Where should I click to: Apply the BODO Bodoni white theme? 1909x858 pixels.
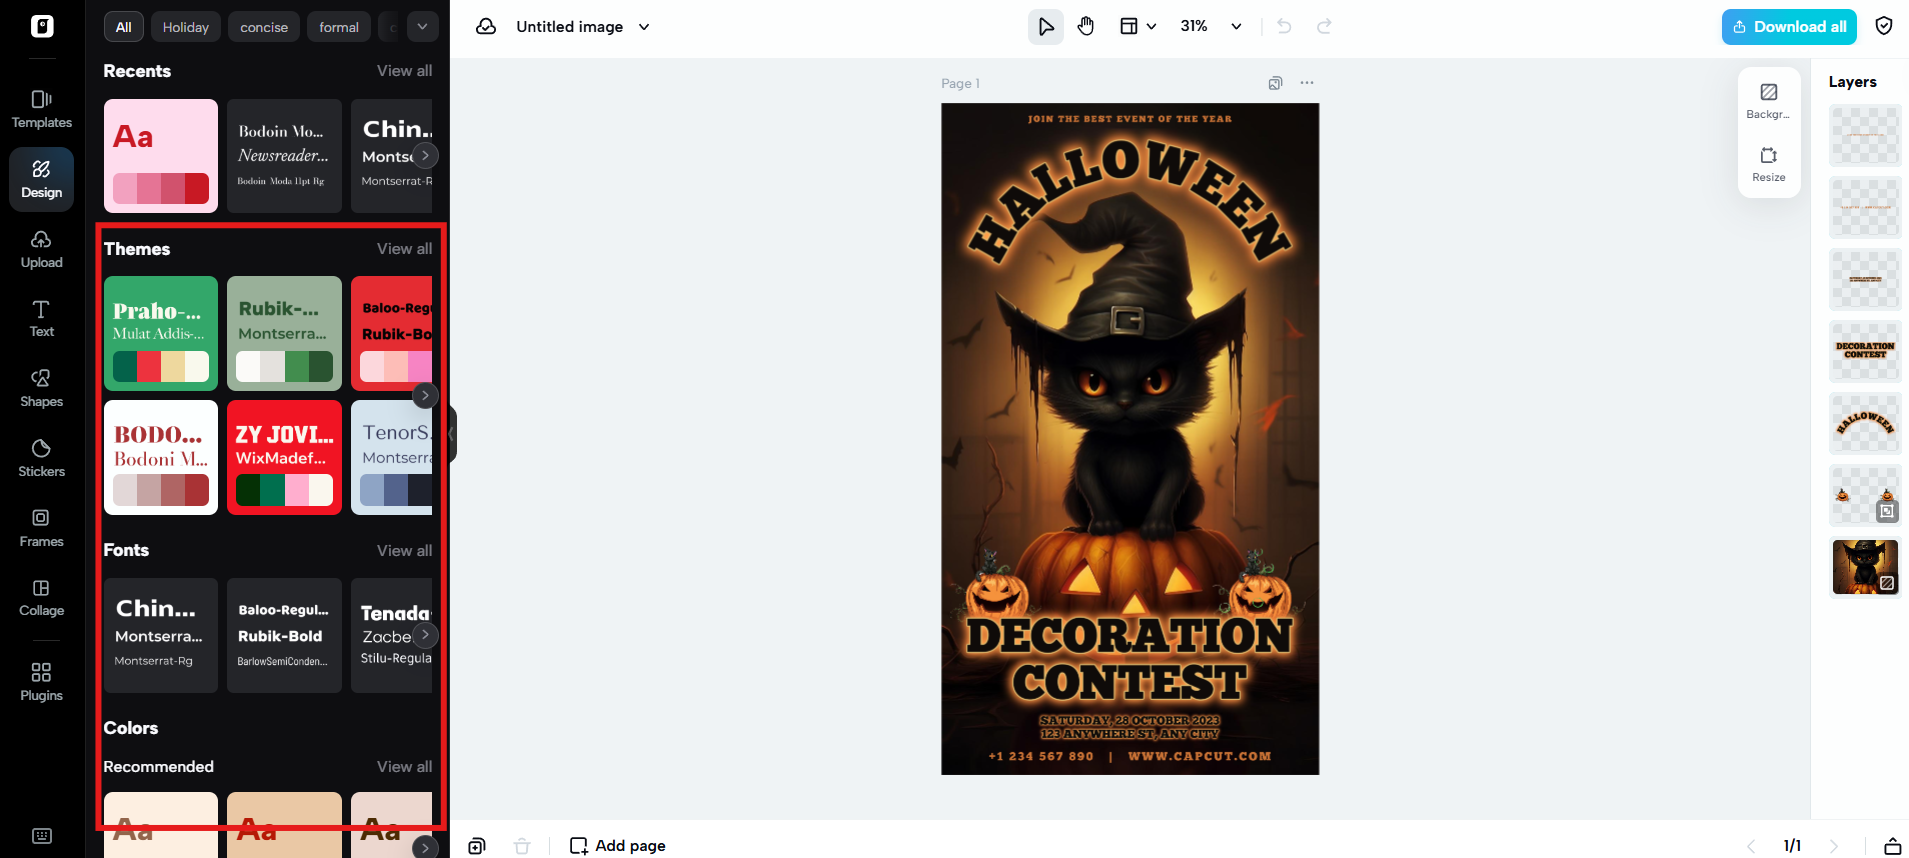coord(161,458)
